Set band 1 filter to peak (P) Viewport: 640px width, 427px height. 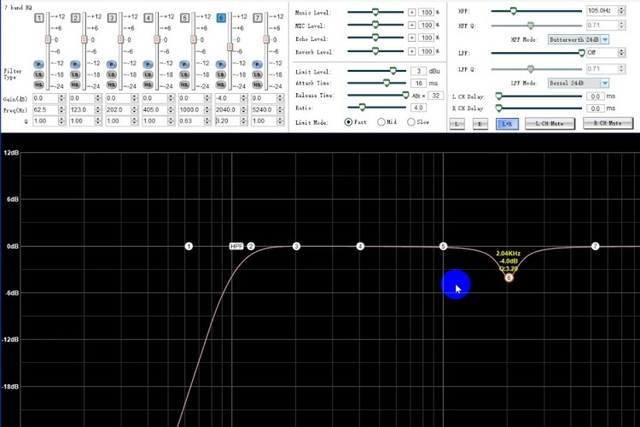[39, 64]
